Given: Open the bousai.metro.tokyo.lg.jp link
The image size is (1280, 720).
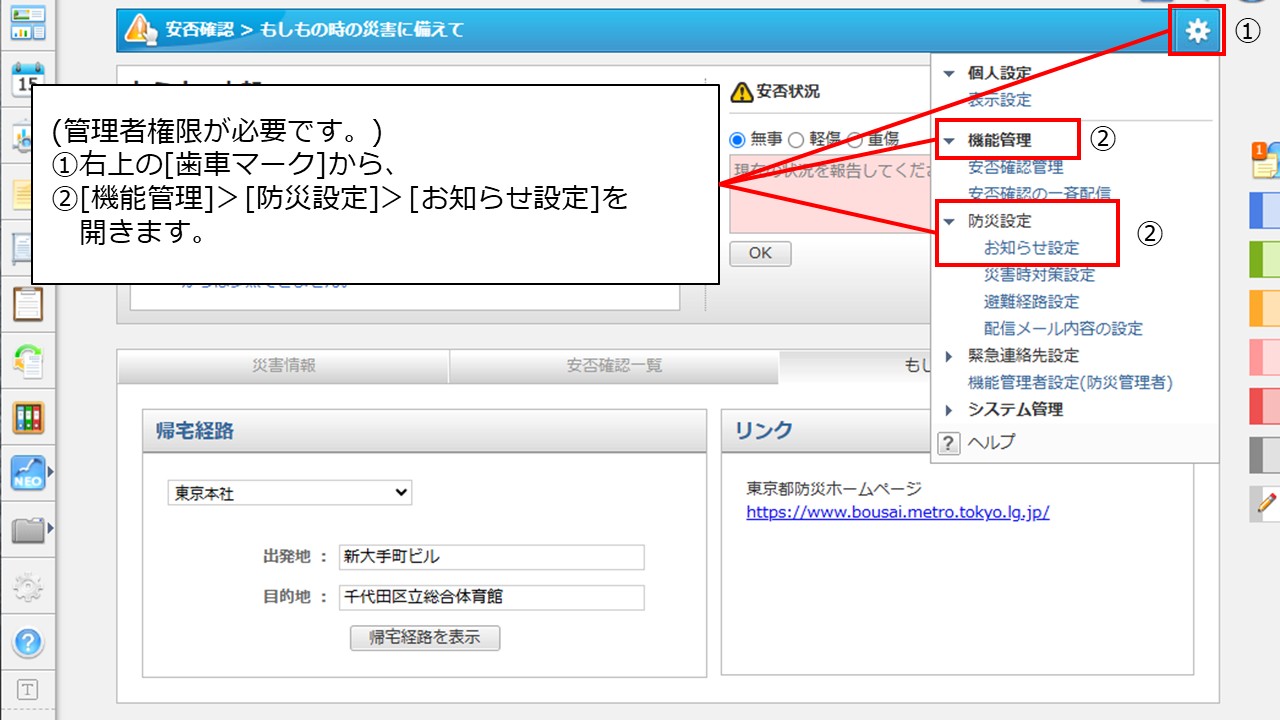Looking at the screenshot, I should tap(898, 513).
